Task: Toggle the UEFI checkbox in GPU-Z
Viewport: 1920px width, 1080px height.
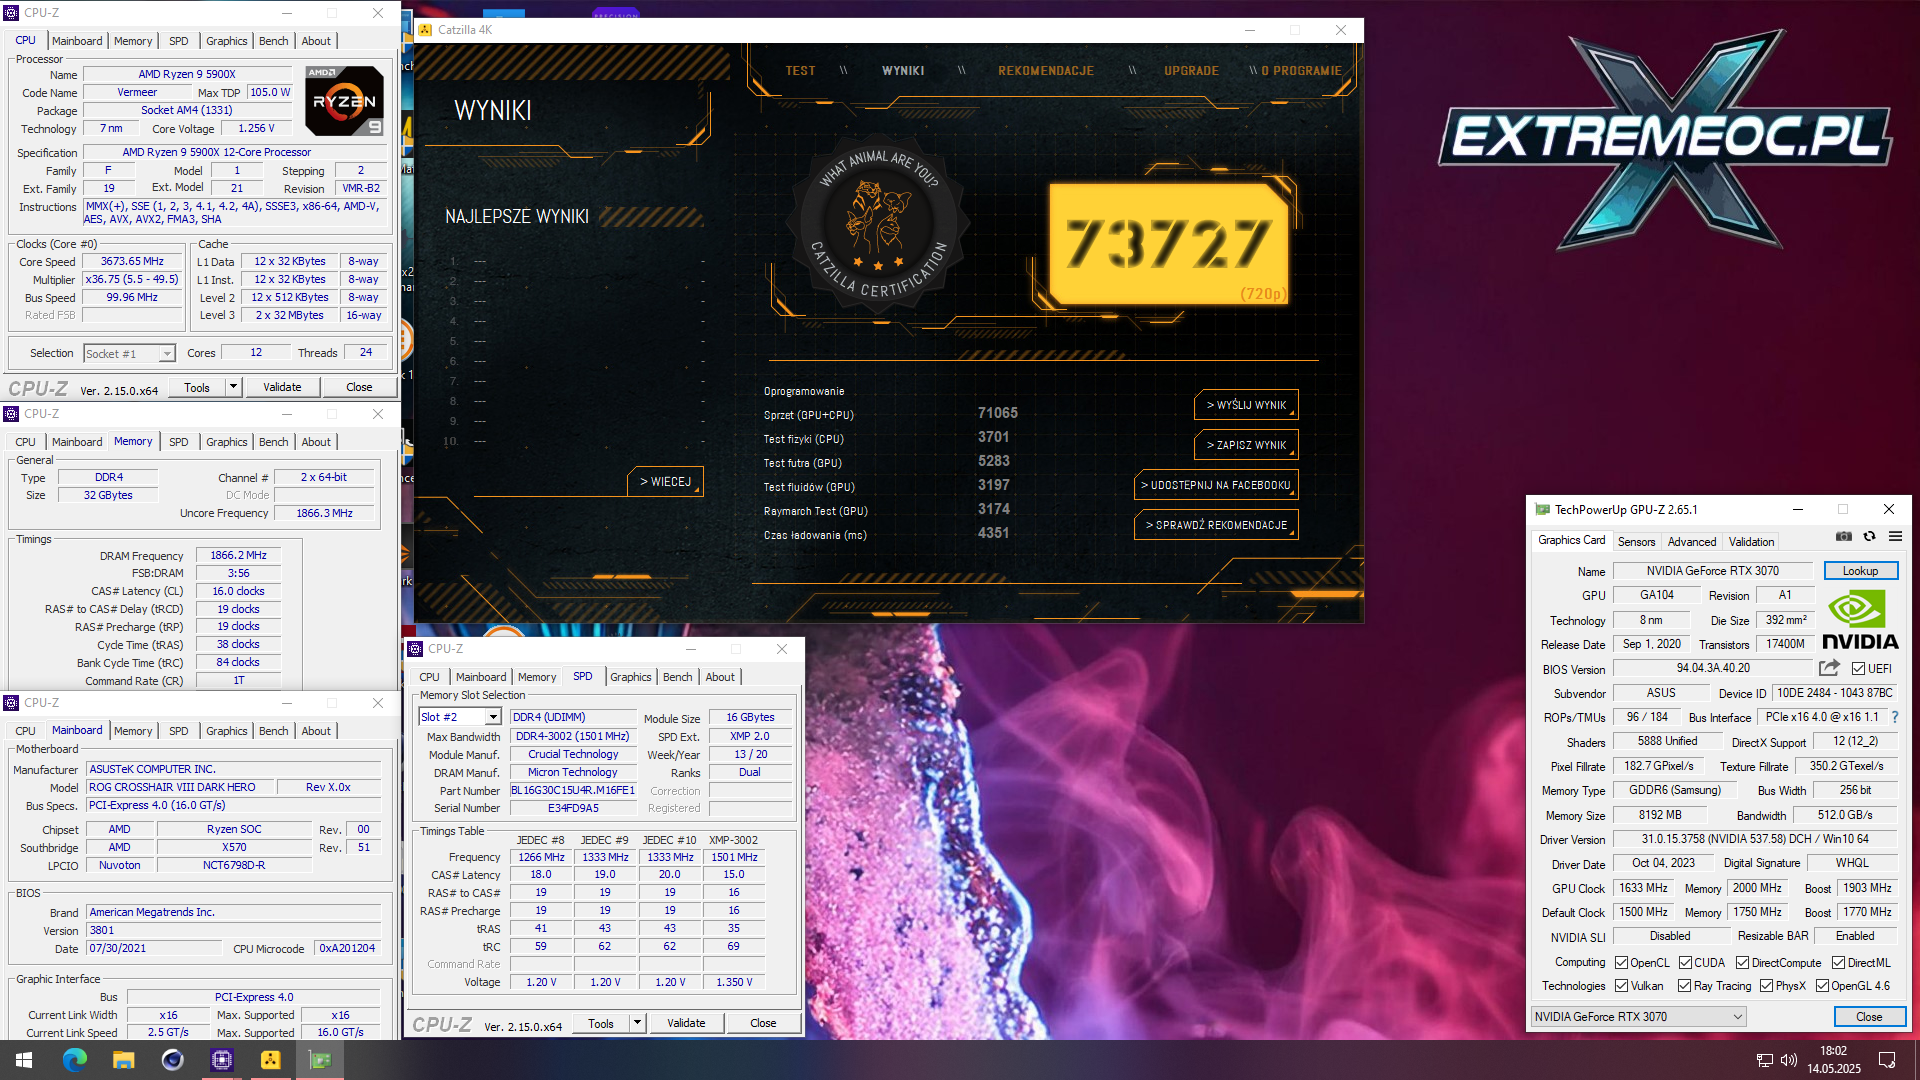Action: (1858, 669)
